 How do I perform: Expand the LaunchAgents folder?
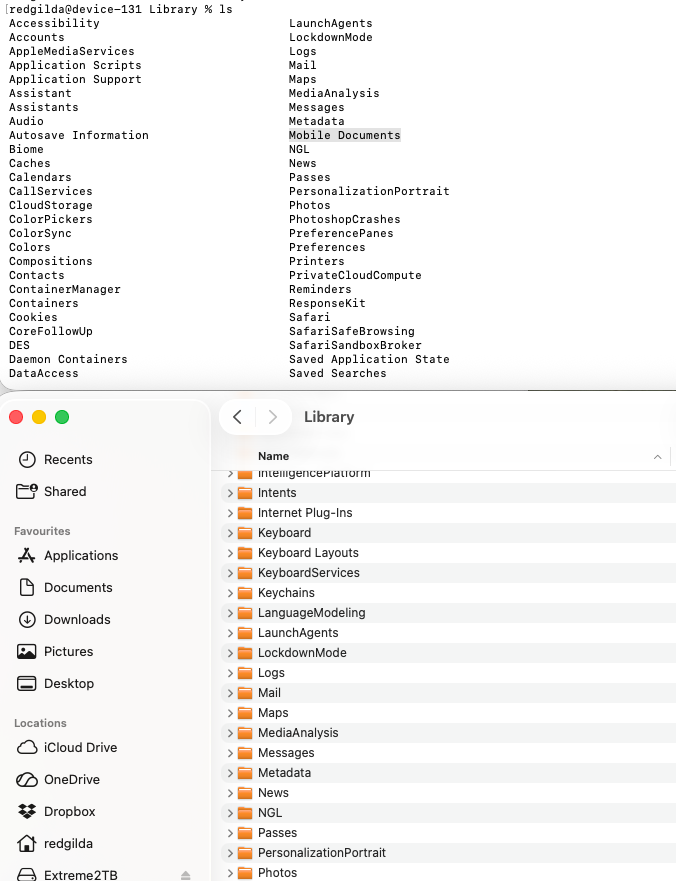click(x=230, y=633)
